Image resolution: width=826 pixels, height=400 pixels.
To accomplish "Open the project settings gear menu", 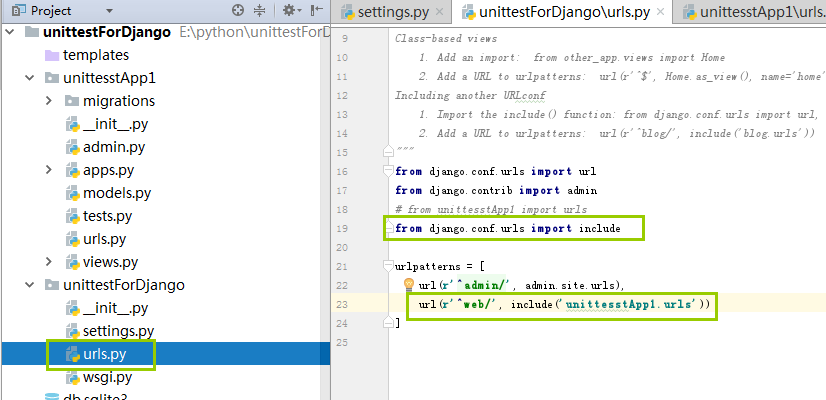I will pos(292,10).
